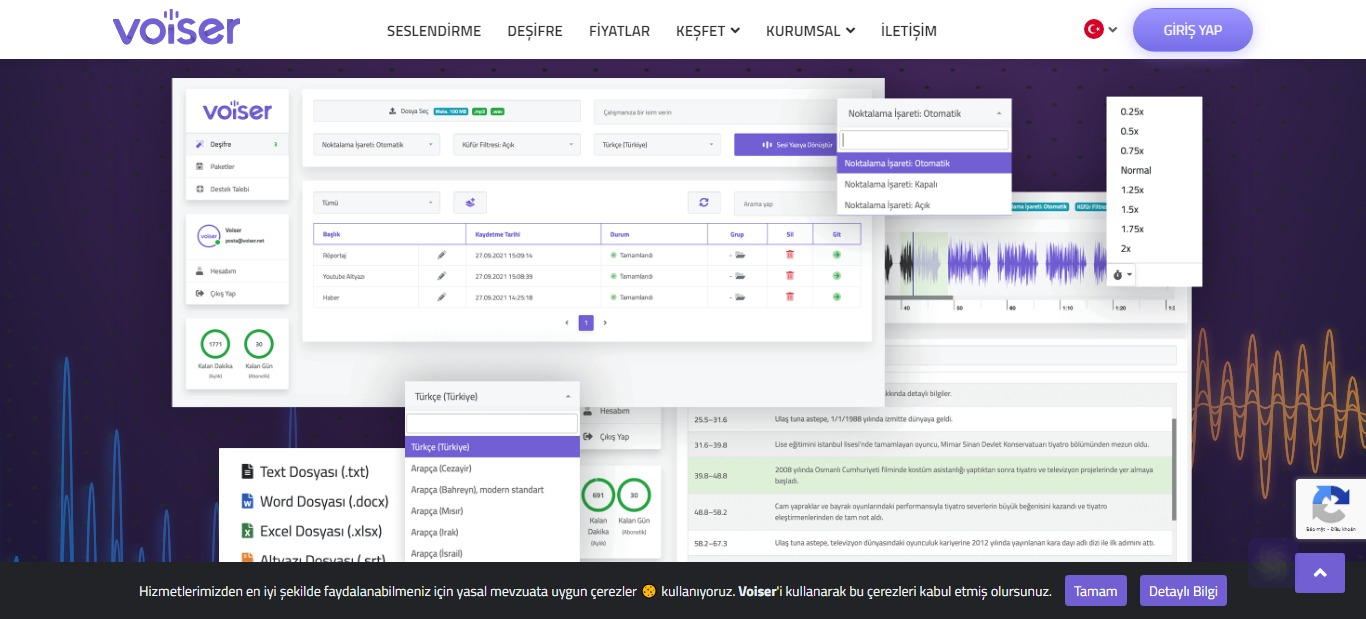This screenshot has height=619, width=1366.
Task: Go to next page arrow in pagination
Action: tap(604, 323)
